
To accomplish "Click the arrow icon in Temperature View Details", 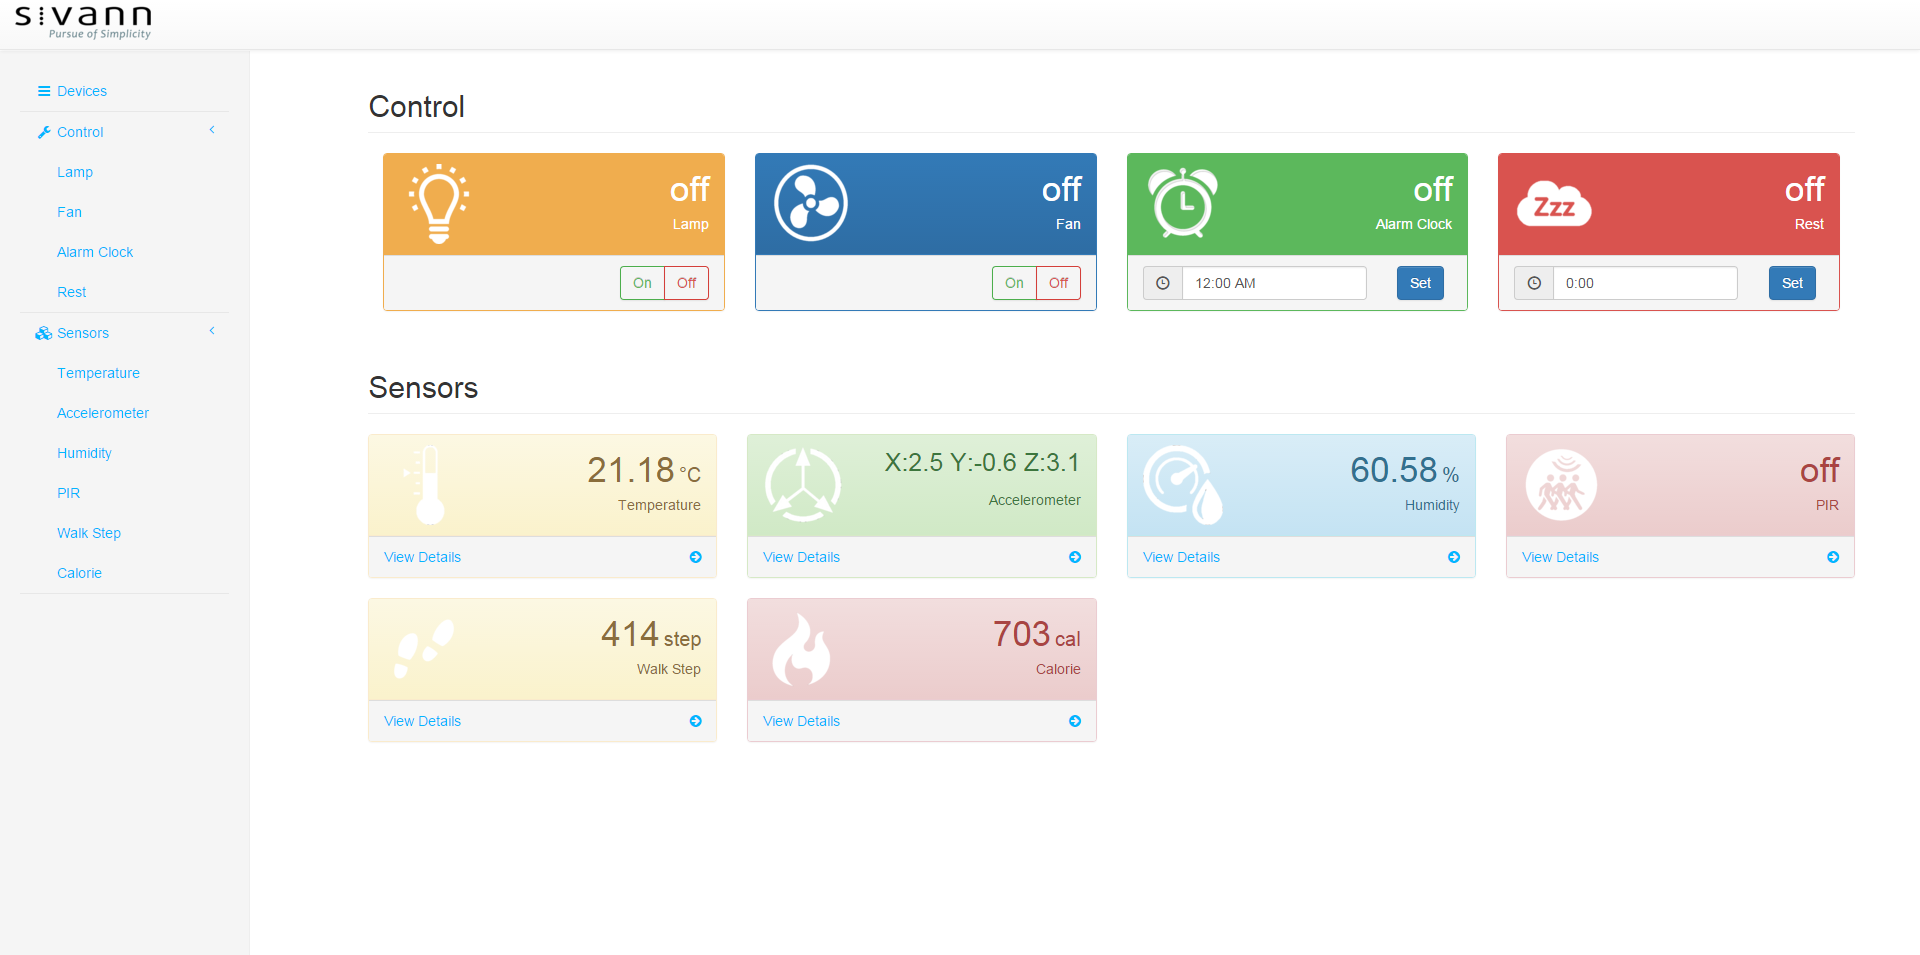I will tap(696, 557).
